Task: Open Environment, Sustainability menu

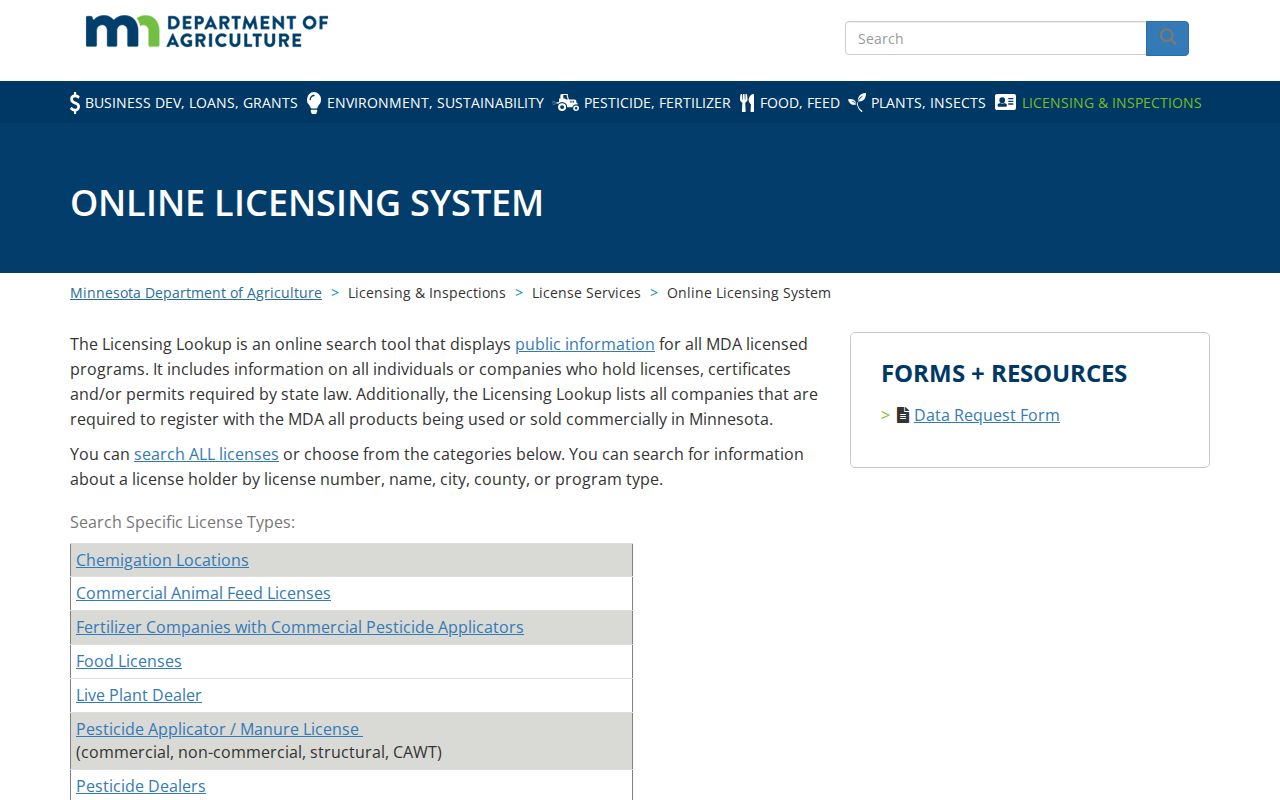Action: [x=435, y=102]
